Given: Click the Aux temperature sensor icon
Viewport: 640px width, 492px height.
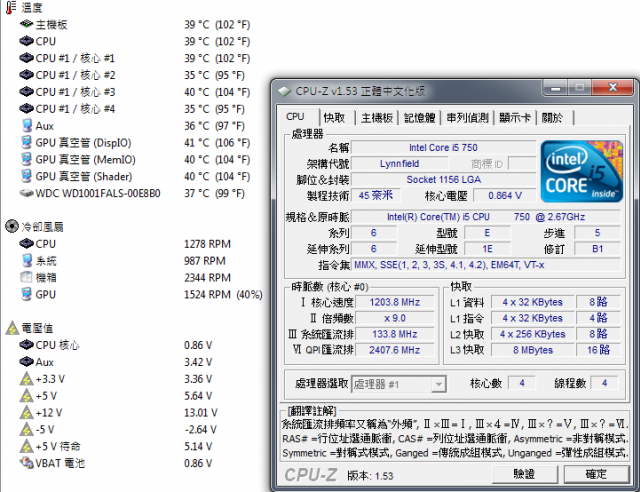Looking at the screenshot, I should click(x=27, y=125).
